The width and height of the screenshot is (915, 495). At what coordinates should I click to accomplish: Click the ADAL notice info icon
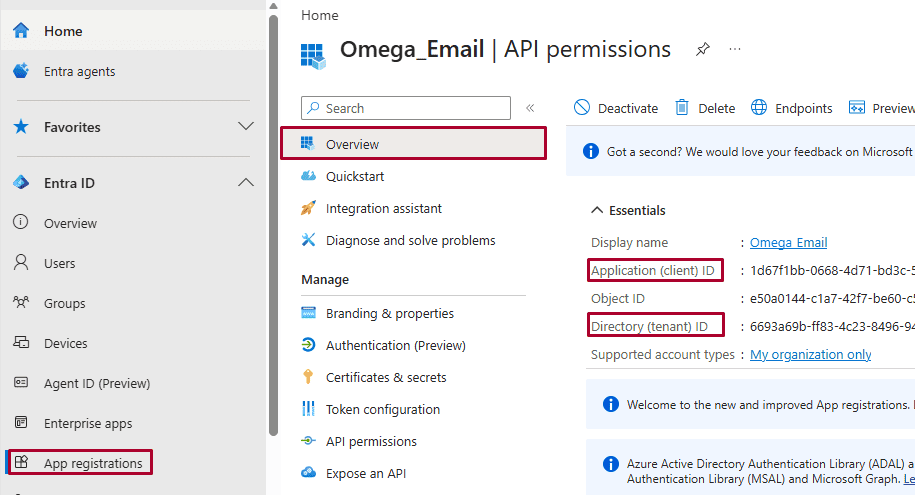click(610, 464)
